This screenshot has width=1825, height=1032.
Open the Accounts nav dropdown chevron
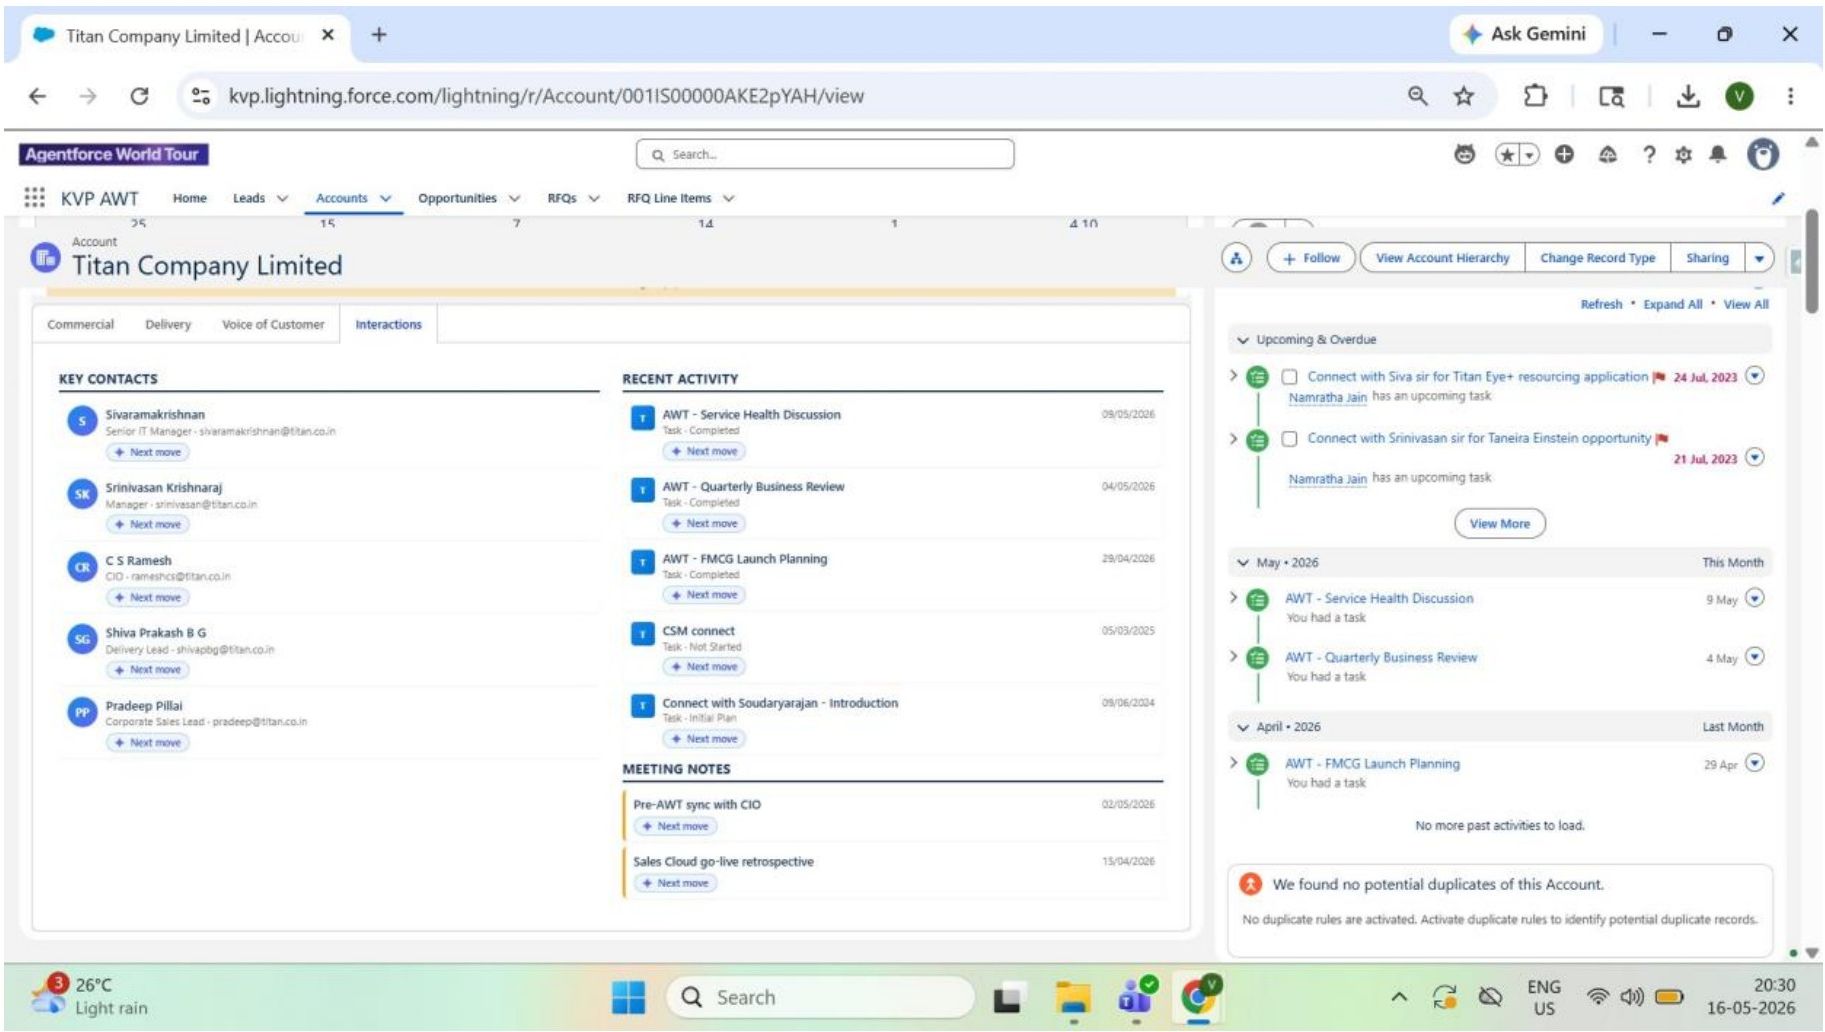click(386, 198)
